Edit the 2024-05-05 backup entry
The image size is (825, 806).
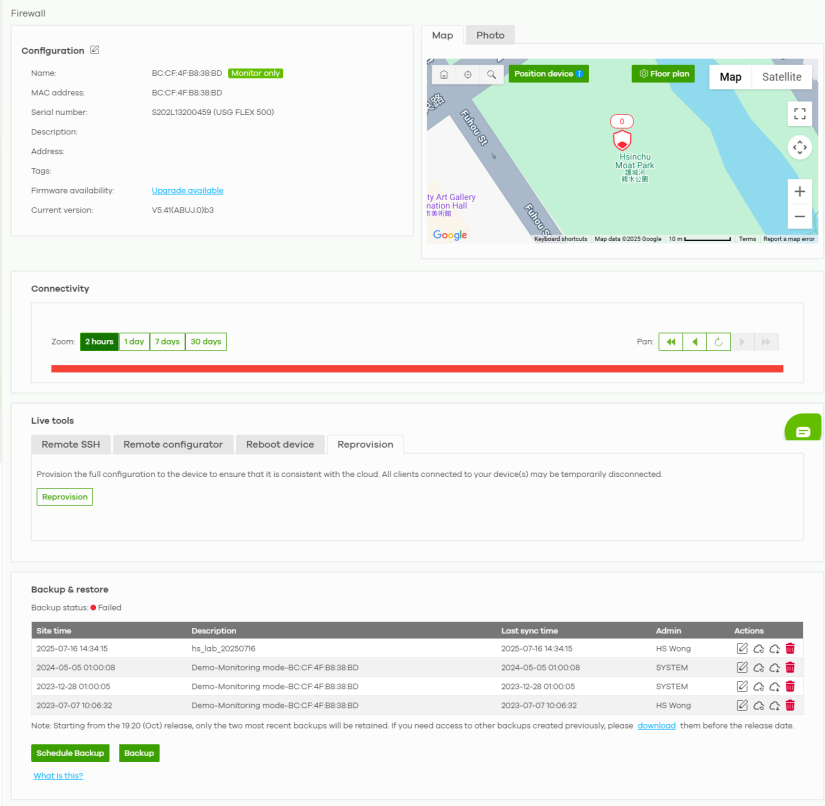[742, 667]
